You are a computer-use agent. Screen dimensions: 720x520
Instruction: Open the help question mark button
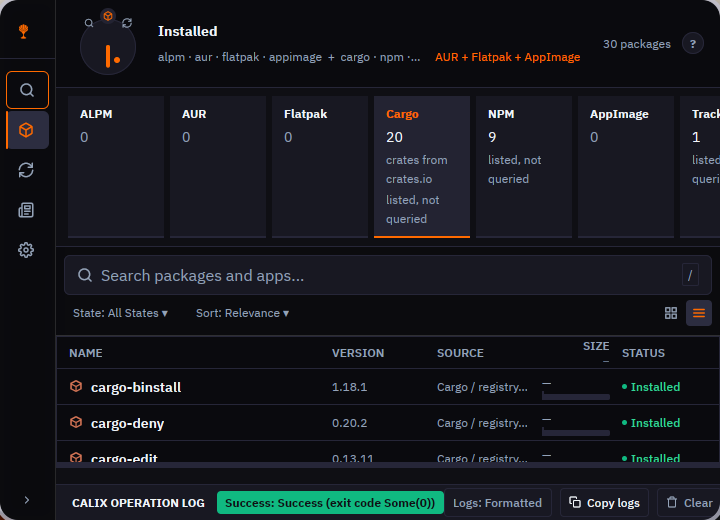[x=692, y=44]
